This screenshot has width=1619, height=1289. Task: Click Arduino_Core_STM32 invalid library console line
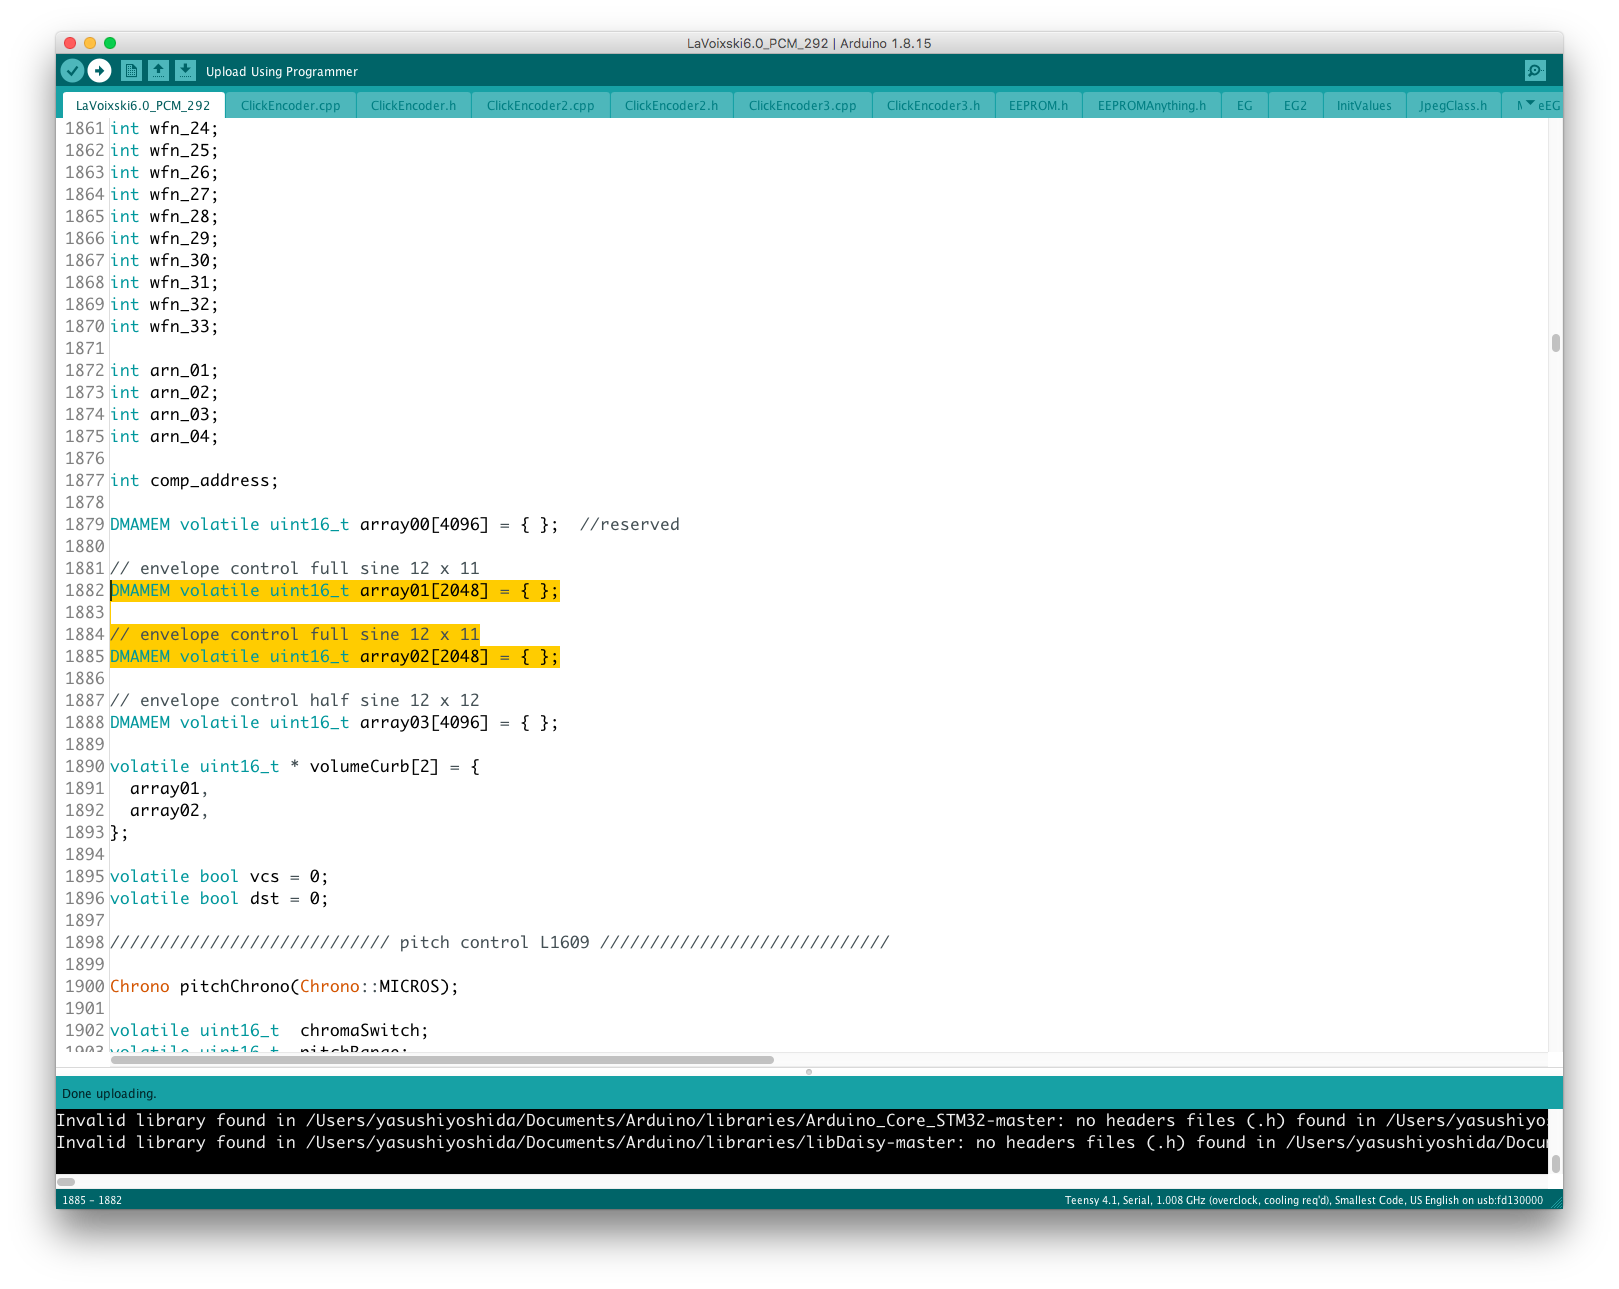[x=801, y=1121]
